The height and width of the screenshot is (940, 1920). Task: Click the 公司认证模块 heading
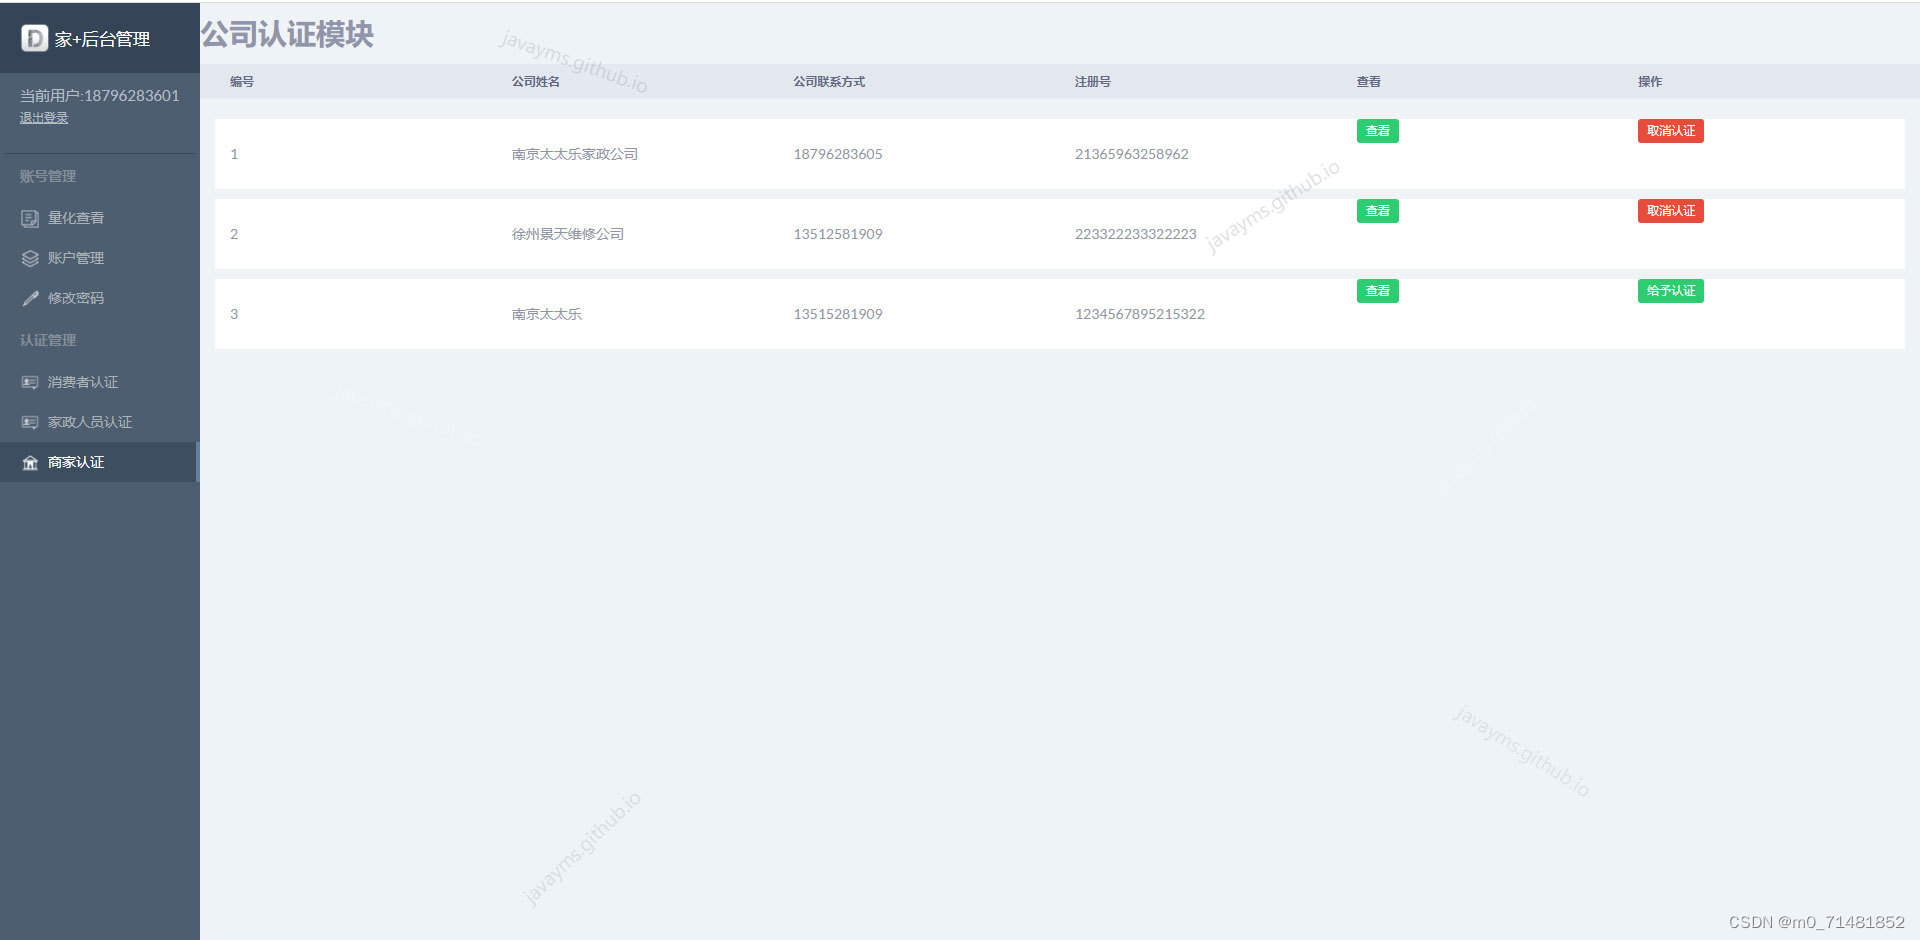[287, 34]
